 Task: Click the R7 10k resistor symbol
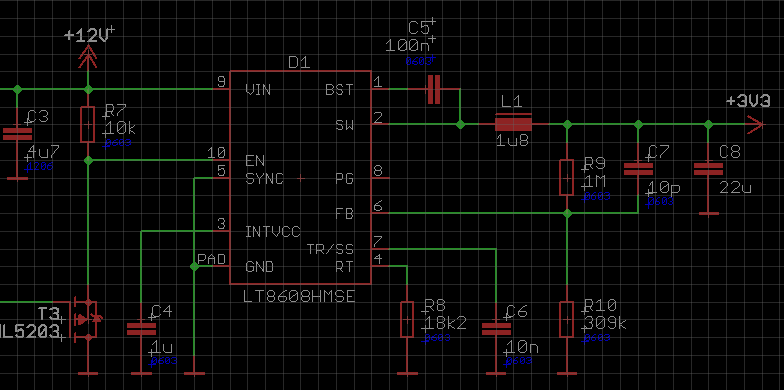88,124
